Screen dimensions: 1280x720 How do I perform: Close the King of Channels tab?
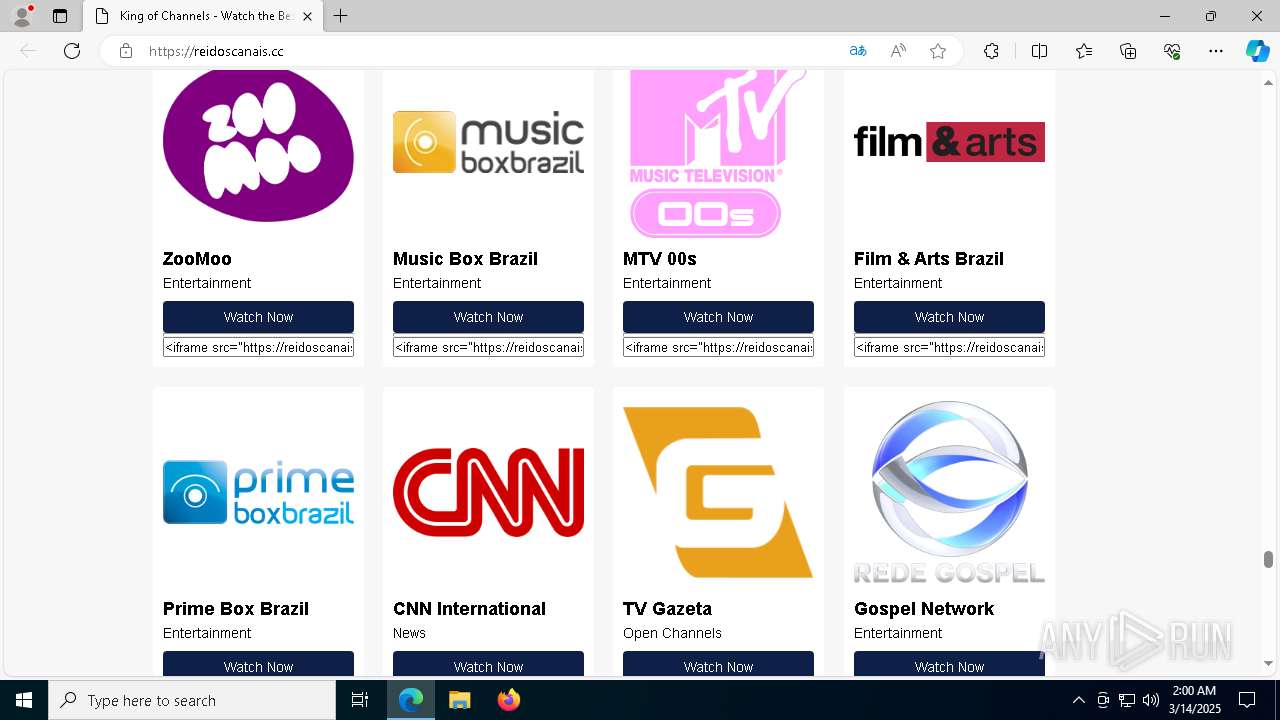(307, 16)
